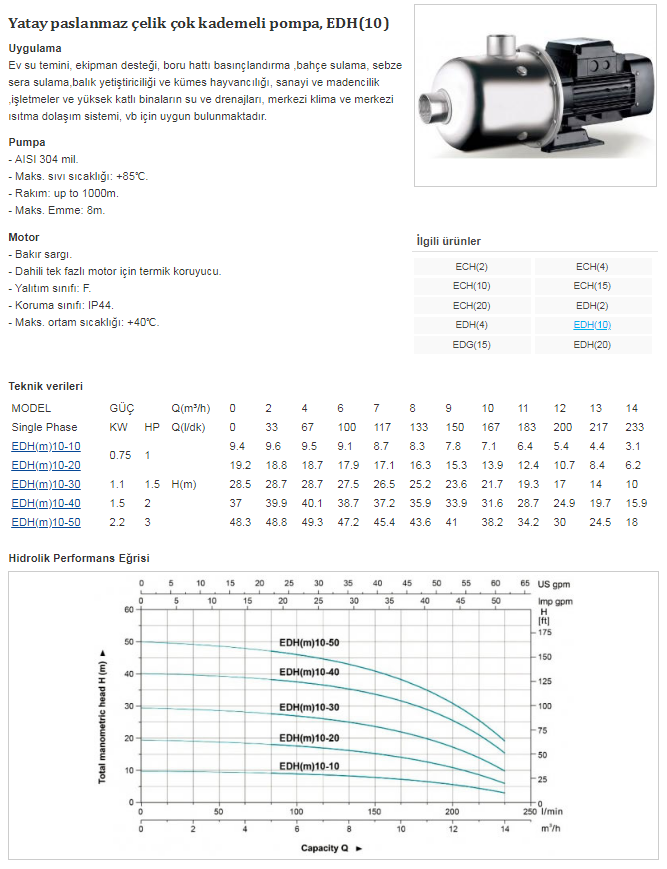Image resolution: width=667 pixels, height=869 pixels.
Task: Click the Imp gpm axis label
Action: [555, 602]
